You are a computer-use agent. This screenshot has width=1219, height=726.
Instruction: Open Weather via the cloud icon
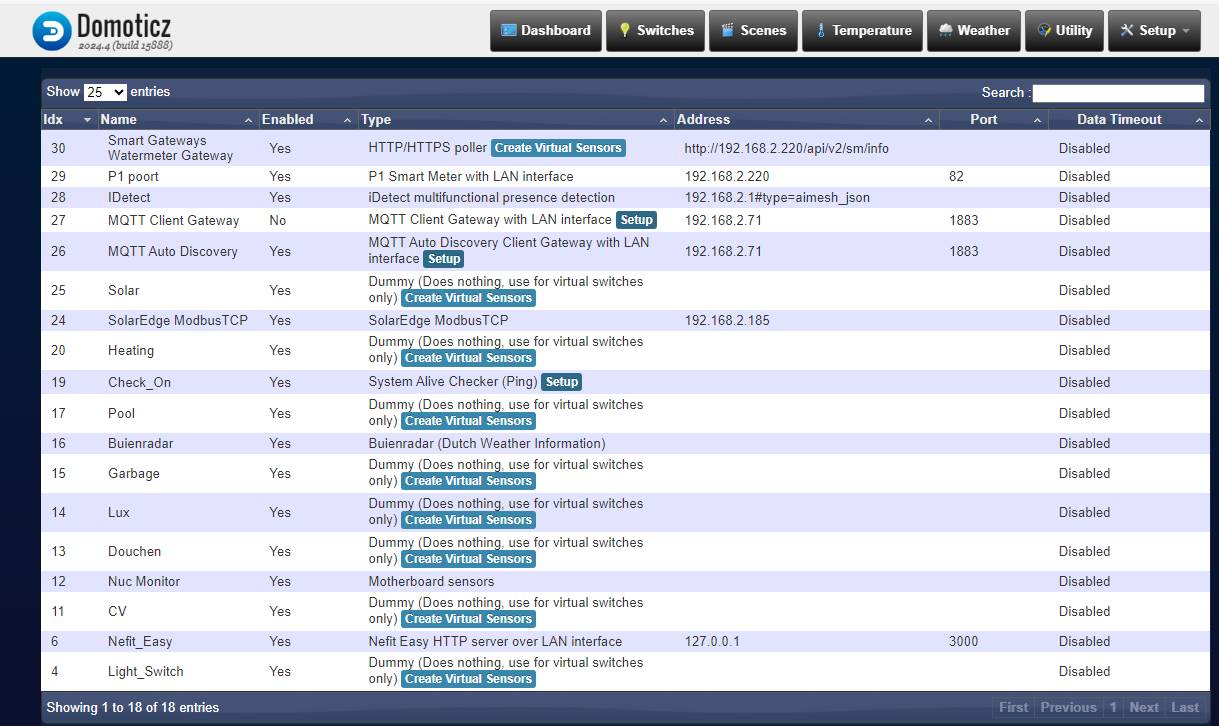tap(945, 31)
